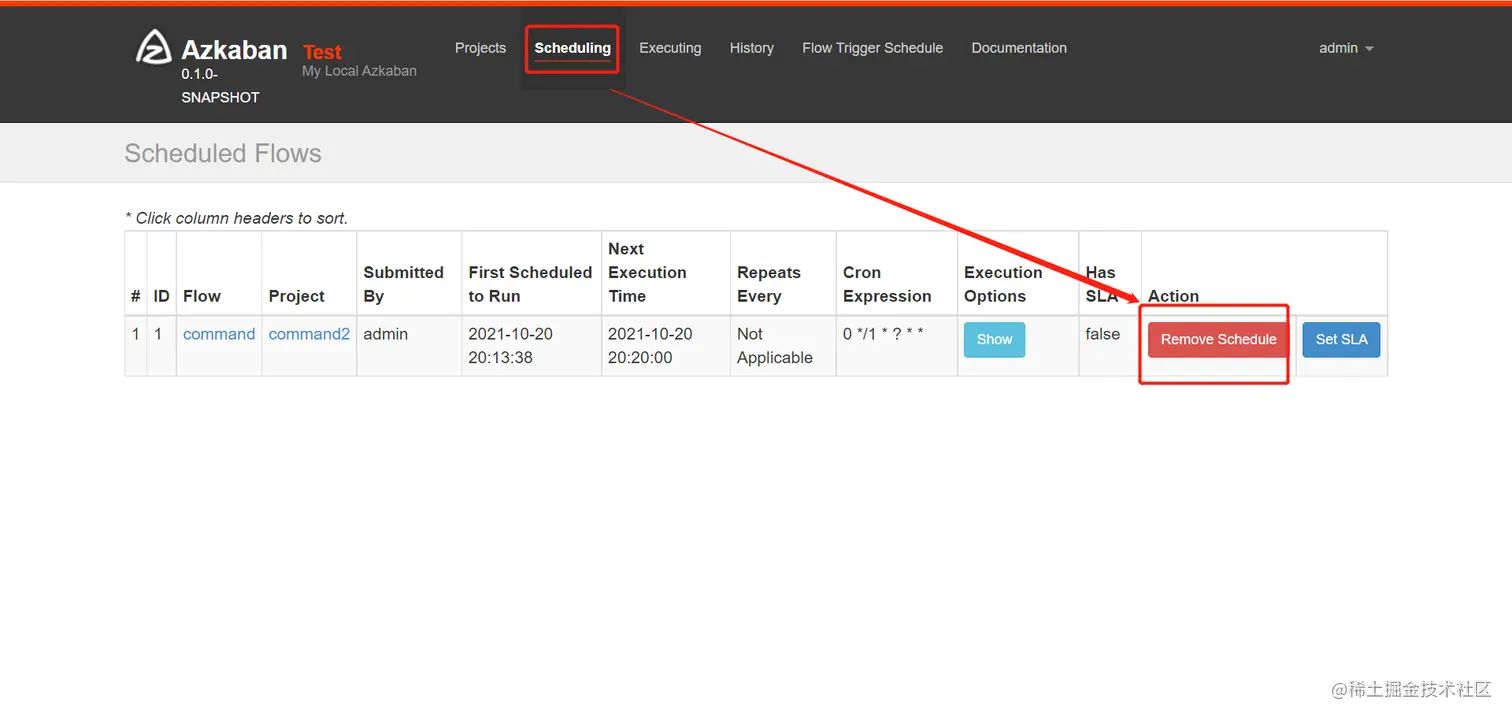
Task: Open the command flow link
Action: tap(219, 334)
